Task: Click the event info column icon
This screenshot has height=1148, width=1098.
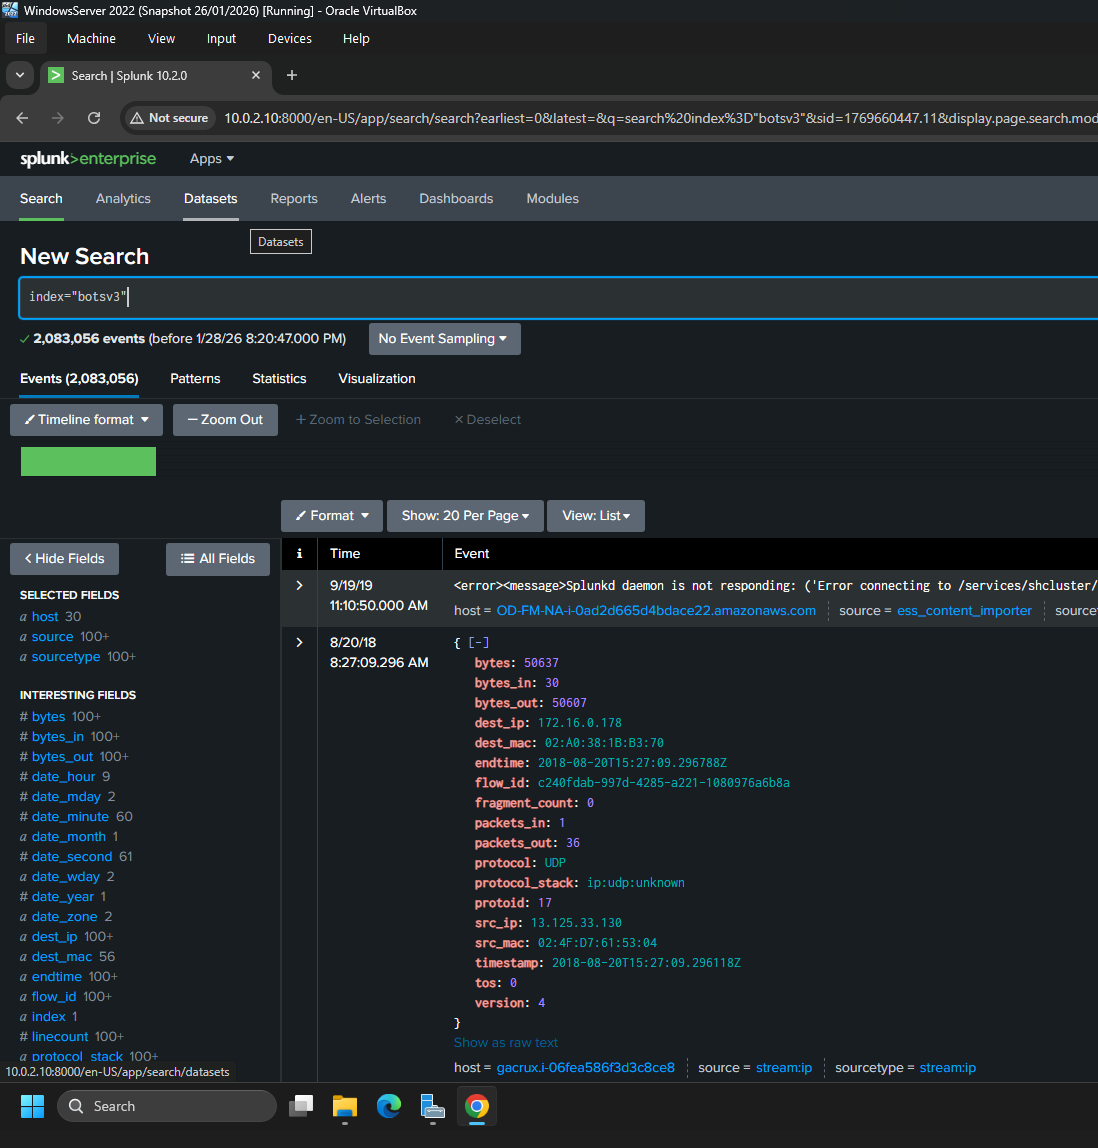Action: [x=299, y=553]
